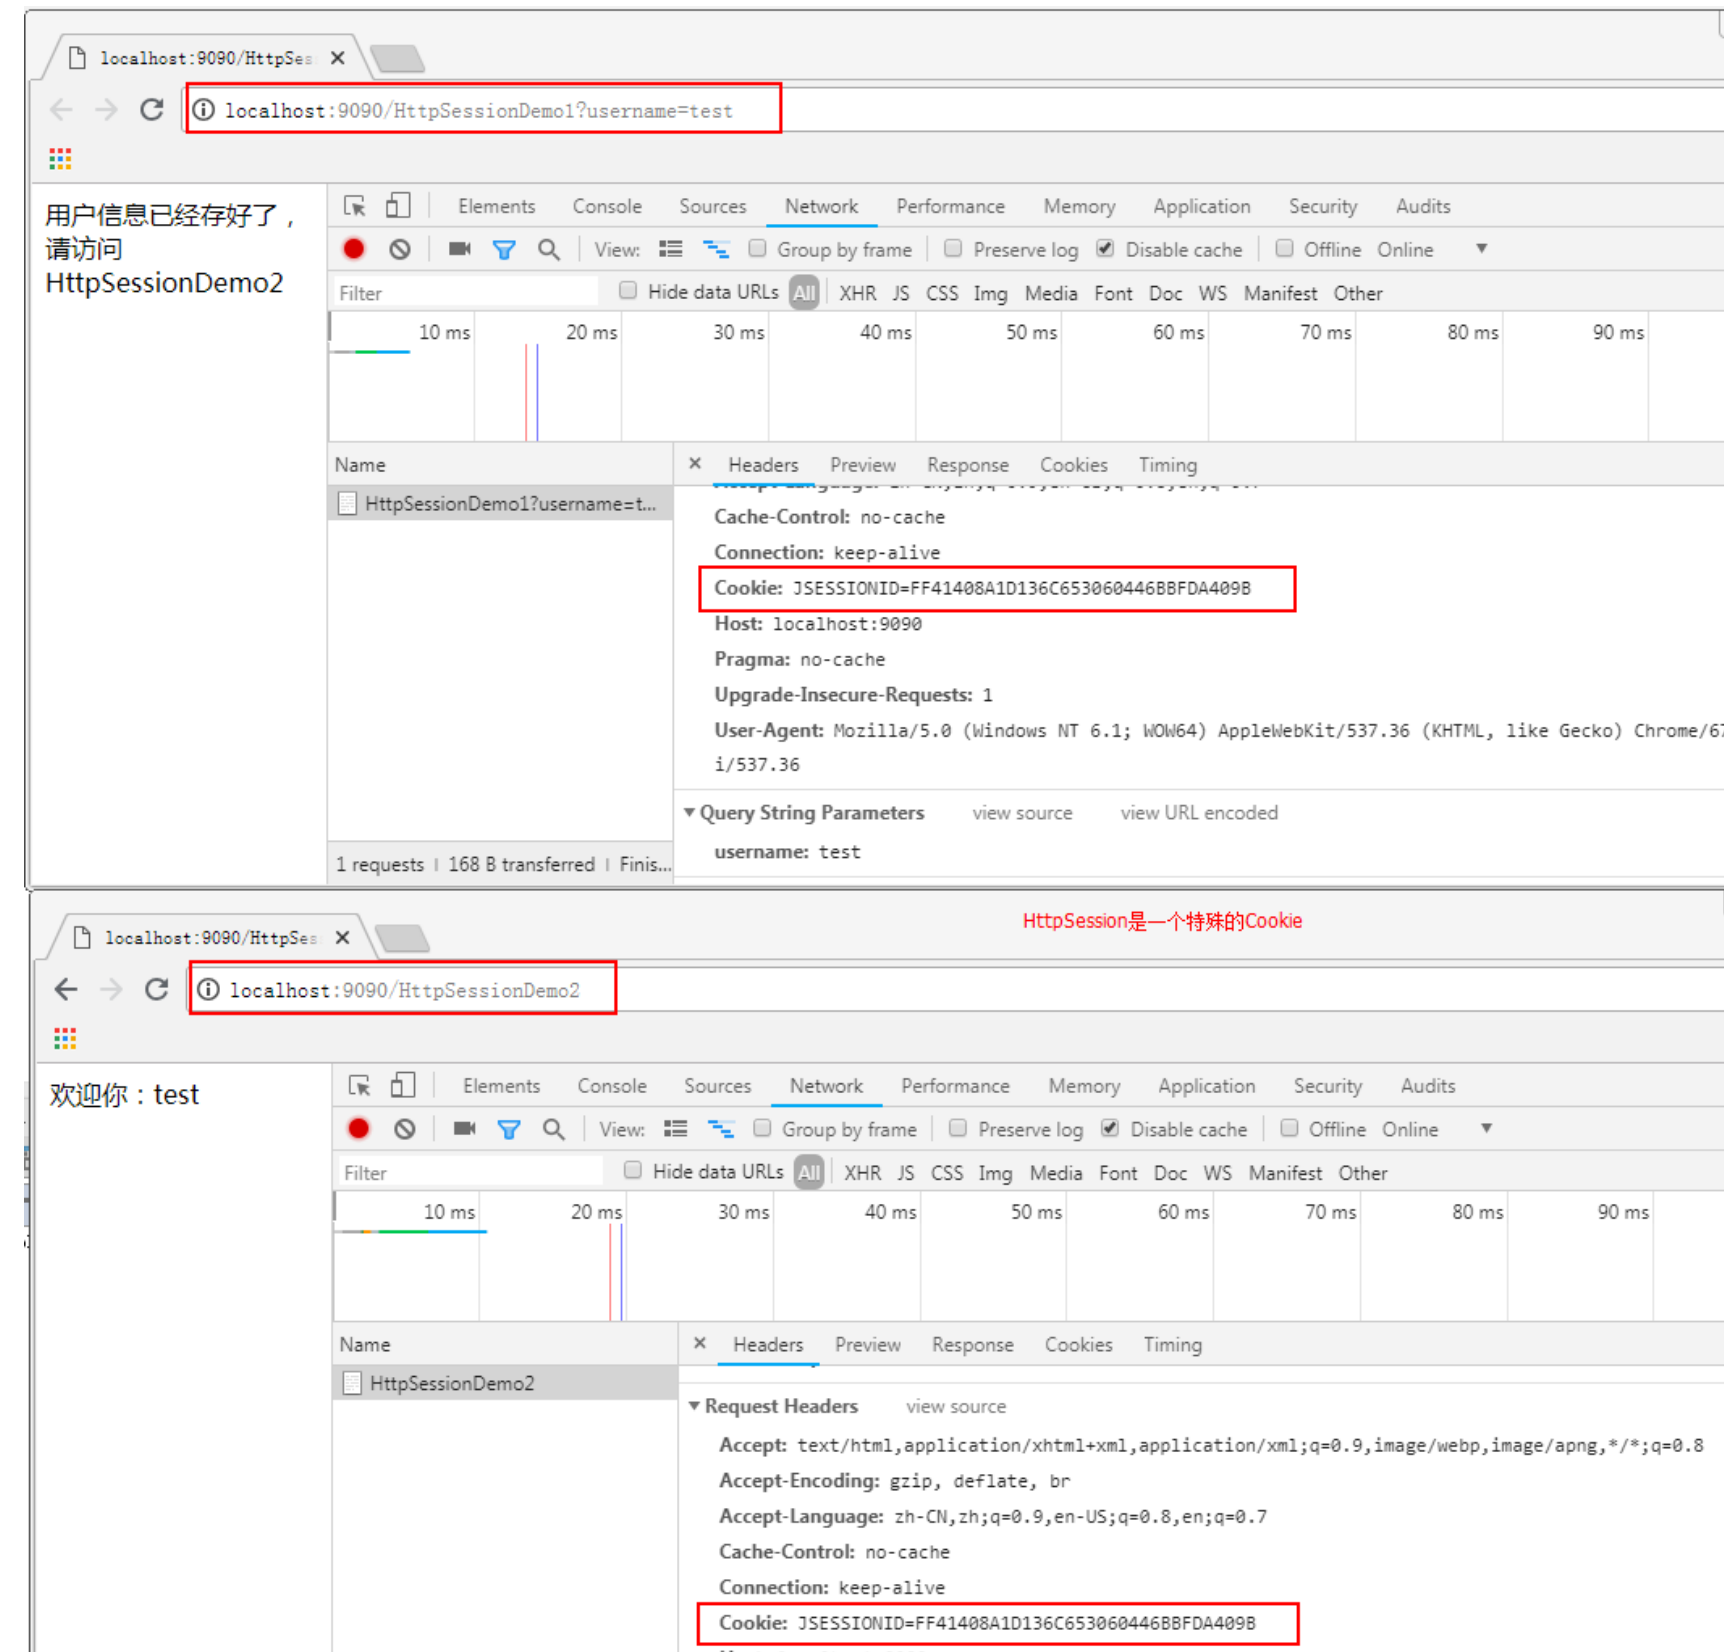Image resolution: width=1724 pixels, height=1652 pixels.
Task: Click inspect element picker in top DevTools
Action: coord(355,206)
